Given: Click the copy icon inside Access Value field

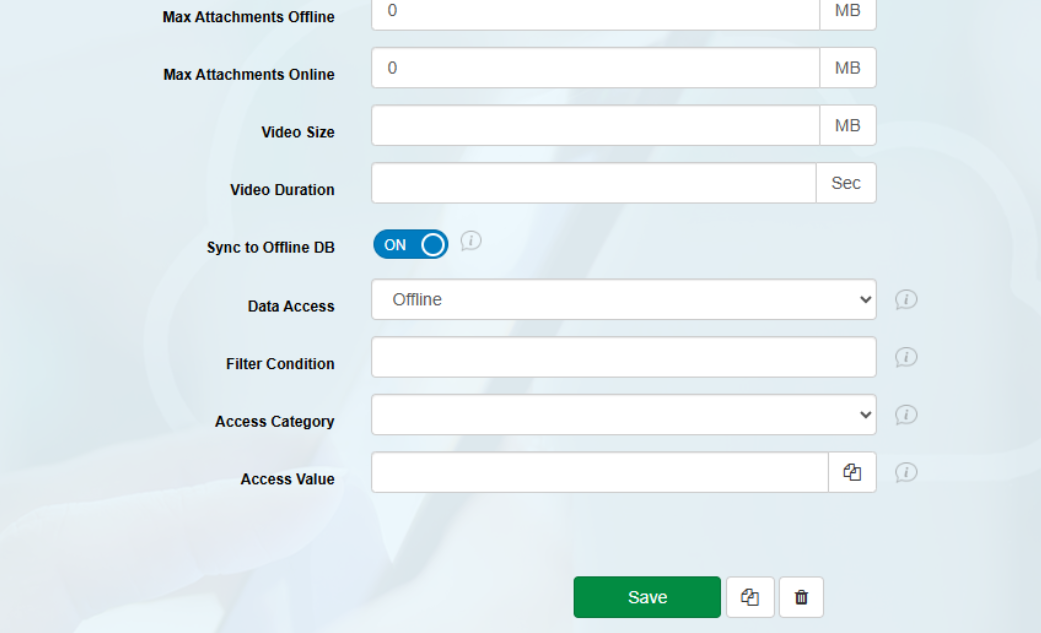Looking at the screenshot, I should pos(852,472).
